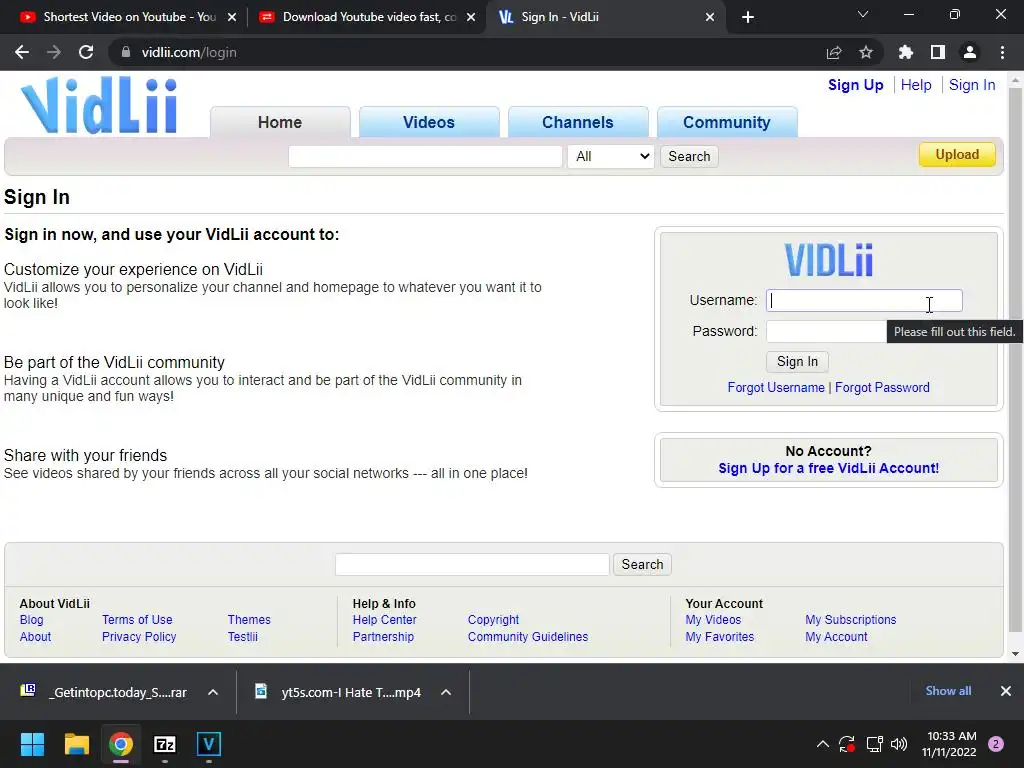
Task: Open the Forgot Password link
Action: click(882, 387)
